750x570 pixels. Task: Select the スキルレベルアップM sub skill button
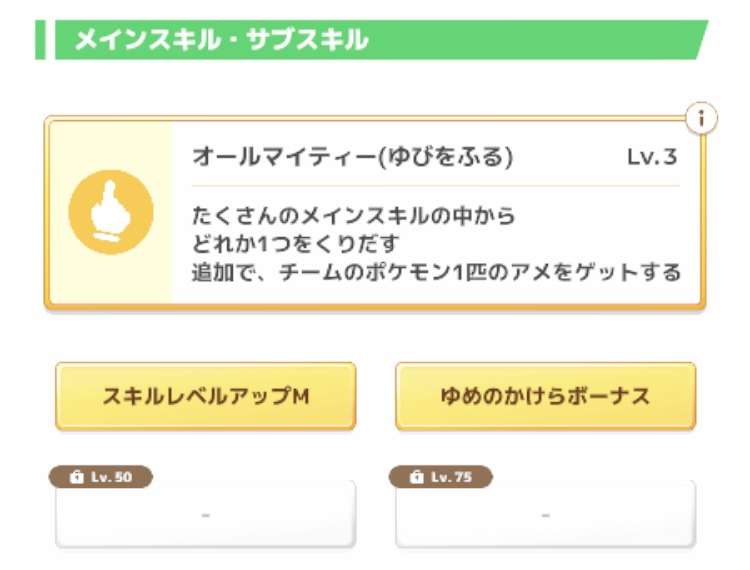[205, 396]
